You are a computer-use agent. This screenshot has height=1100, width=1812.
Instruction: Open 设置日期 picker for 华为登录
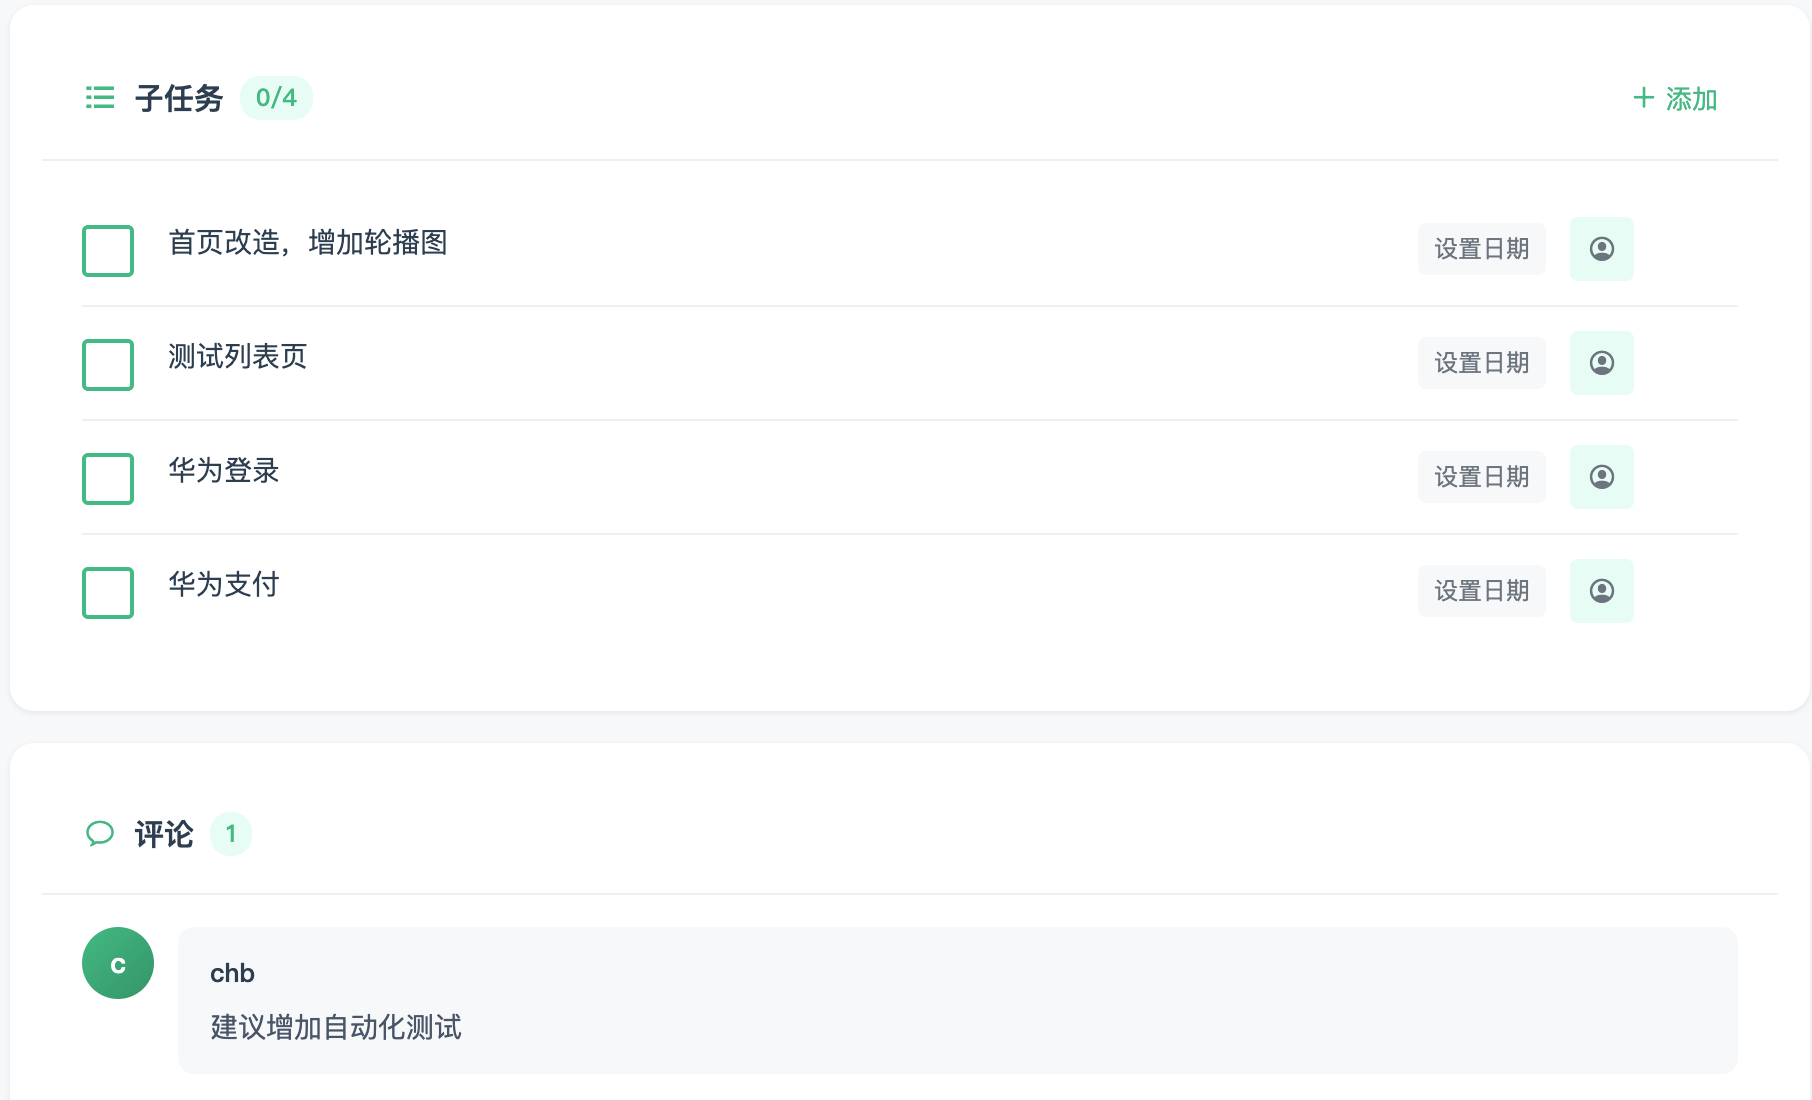(x=1481, y=477)
